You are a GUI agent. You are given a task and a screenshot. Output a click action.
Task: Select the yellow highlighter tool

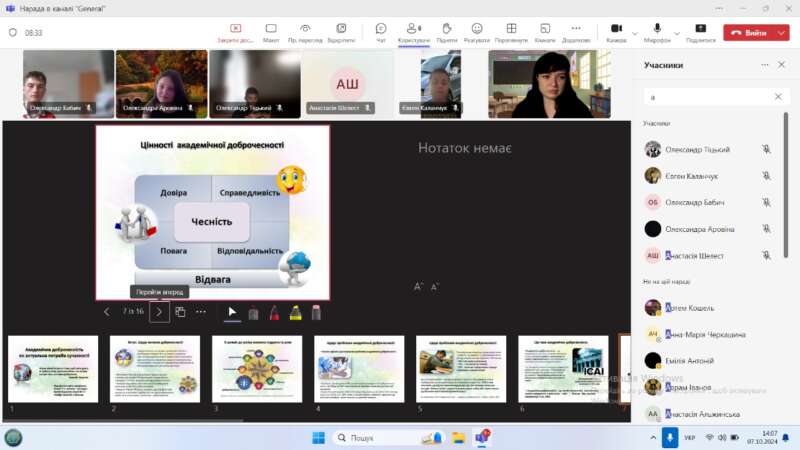click(x=296, y=312)
